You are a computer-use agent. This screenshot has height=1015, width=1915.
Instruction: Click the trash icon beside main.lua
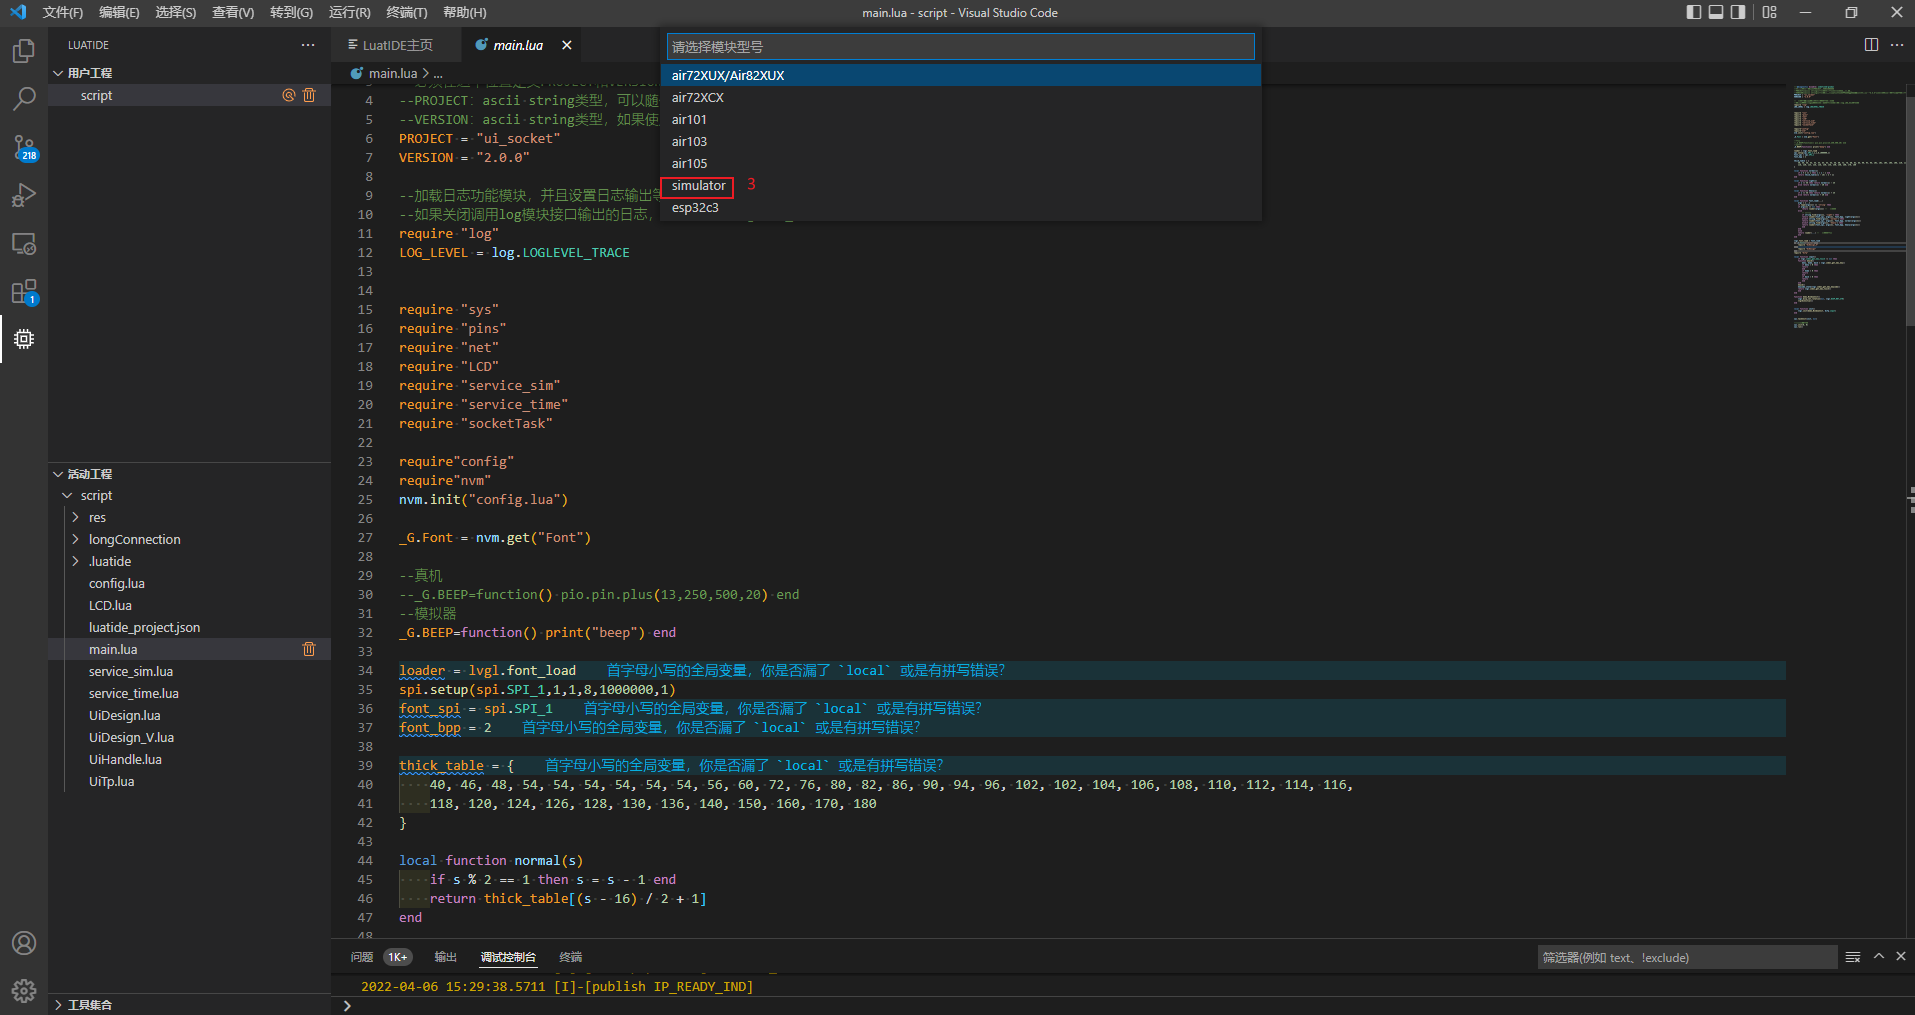(x=309, y=649)
